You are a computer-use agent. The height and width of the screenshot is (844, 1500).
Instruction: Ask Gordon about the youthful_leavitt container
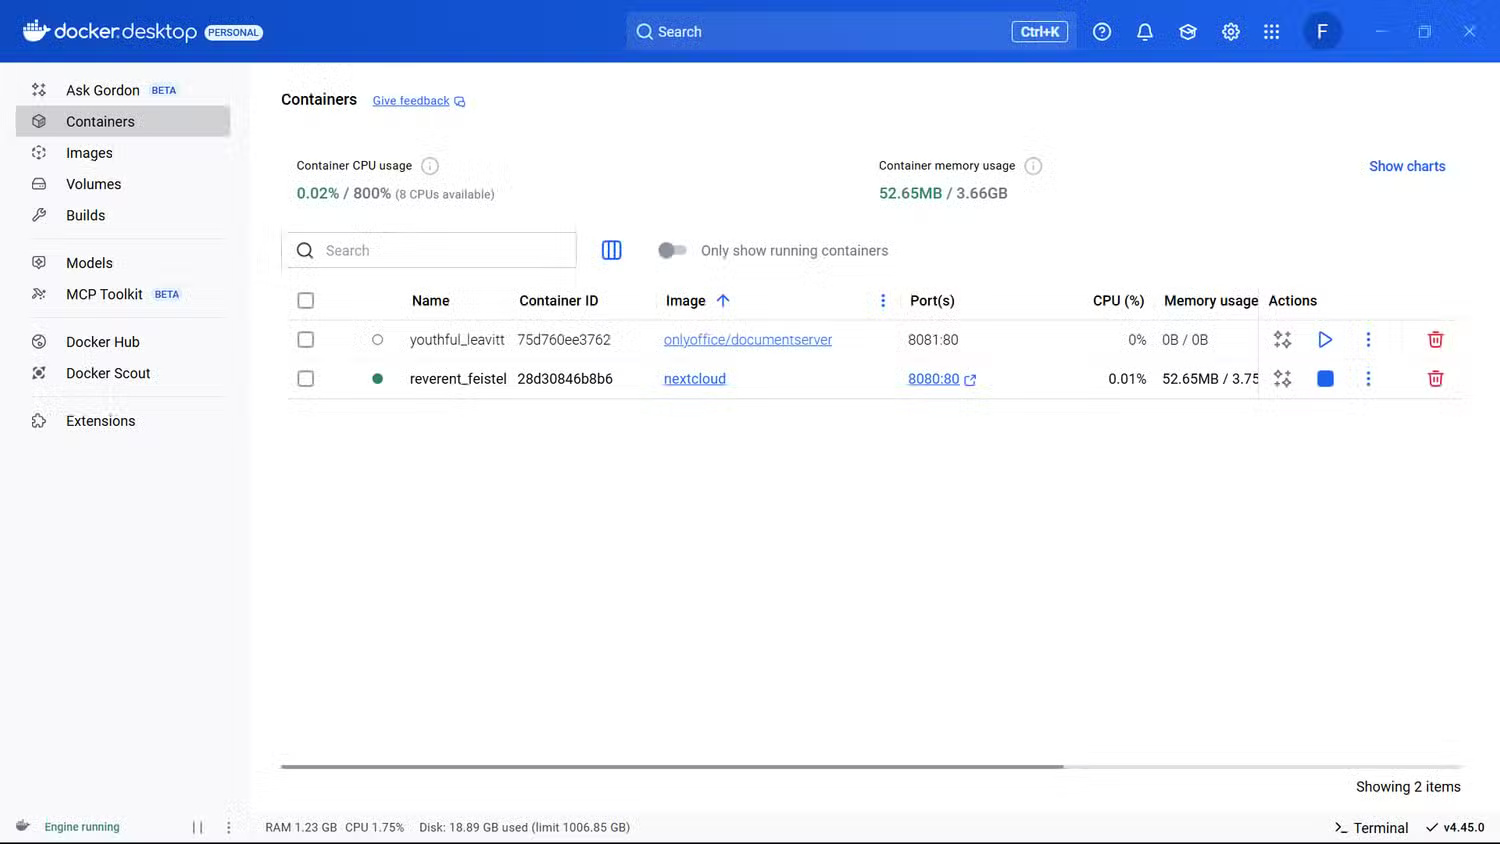tap(1282, 340)
